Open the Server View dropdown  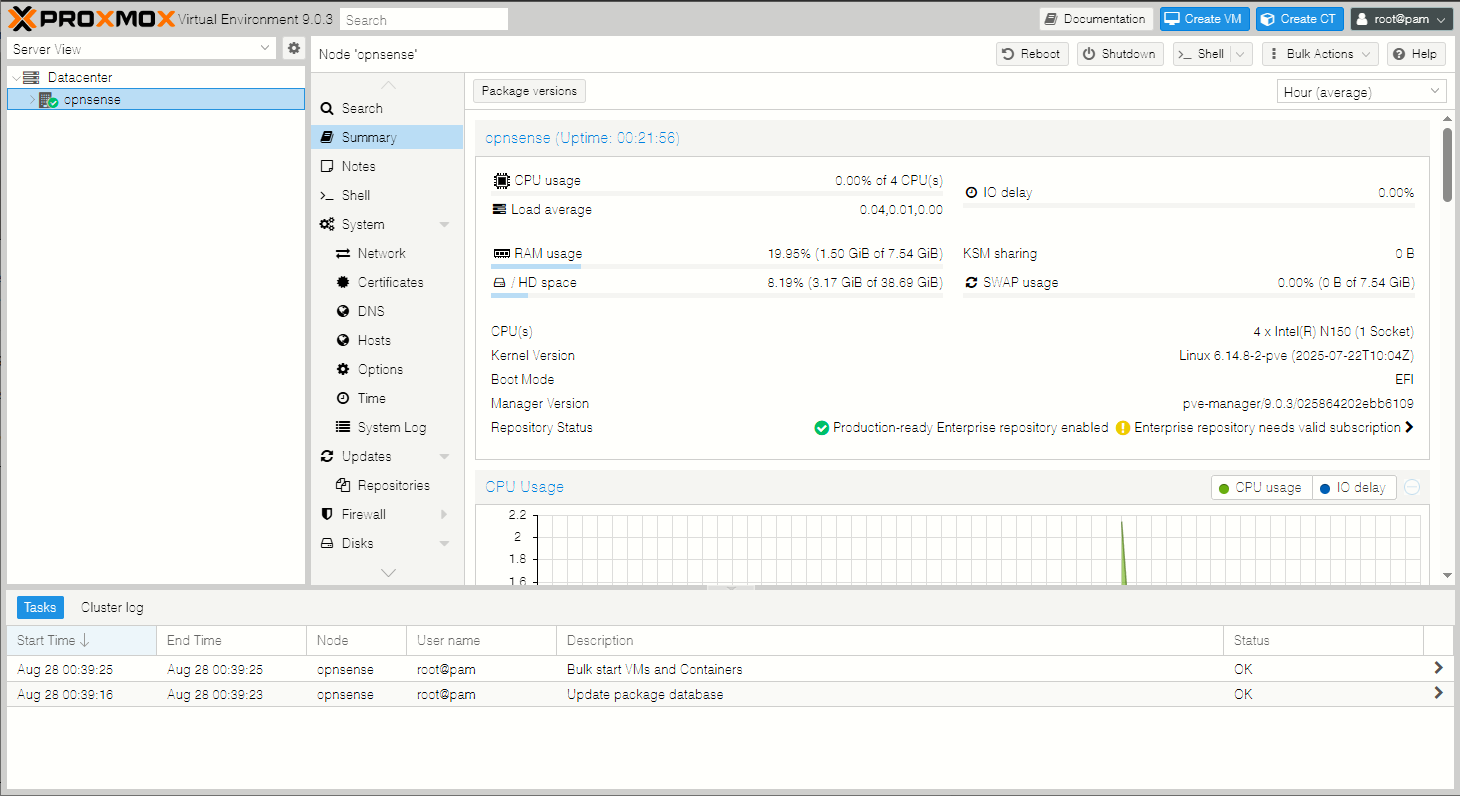pos(265,48)
